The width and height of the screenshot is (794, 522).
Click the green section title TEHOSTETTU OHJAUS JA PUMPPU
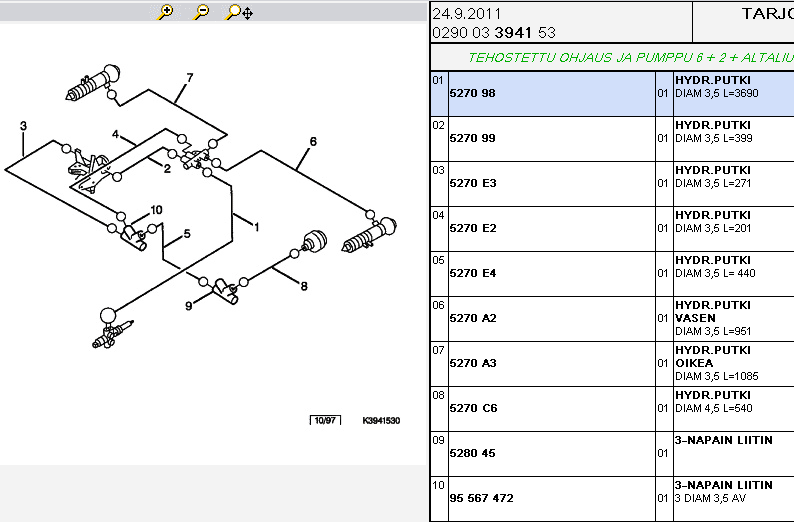click(x=632, y=58)
